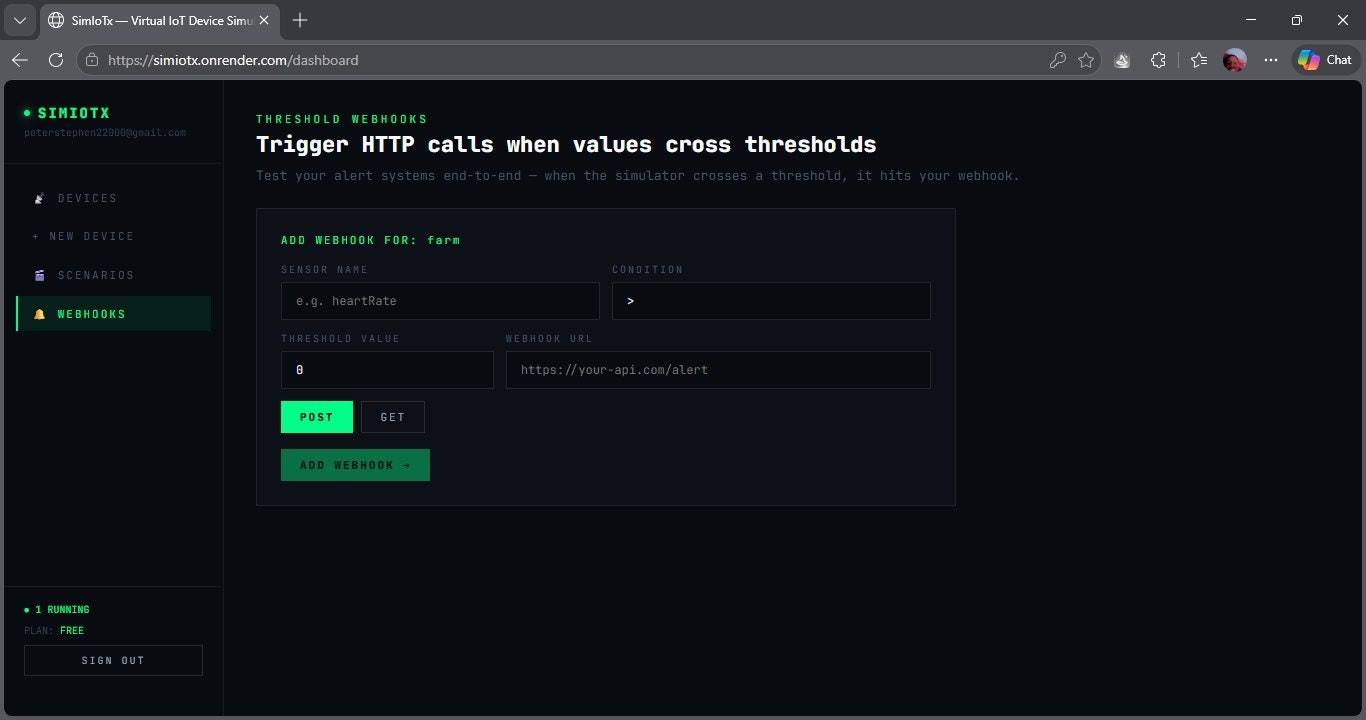
Task: Select the Webhooks sidebar item
Action: point(113,314)
